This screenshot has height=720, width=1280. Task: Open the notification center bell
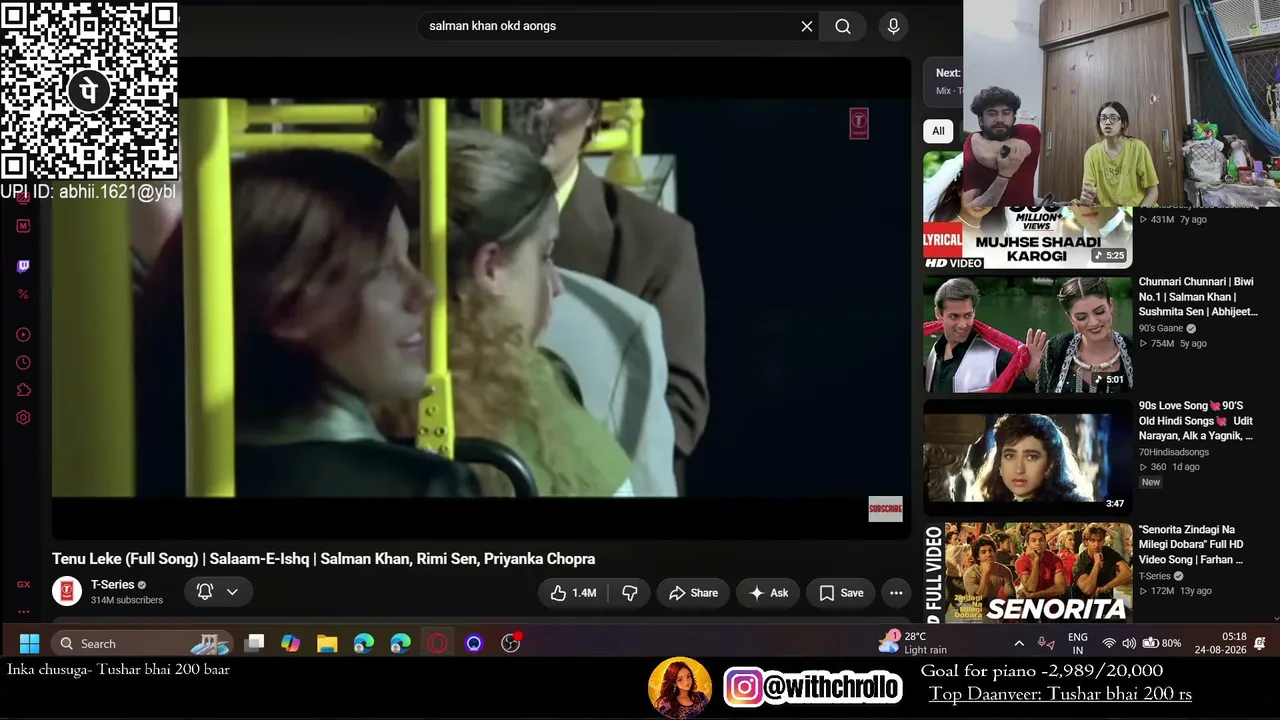click(1260, 643)
